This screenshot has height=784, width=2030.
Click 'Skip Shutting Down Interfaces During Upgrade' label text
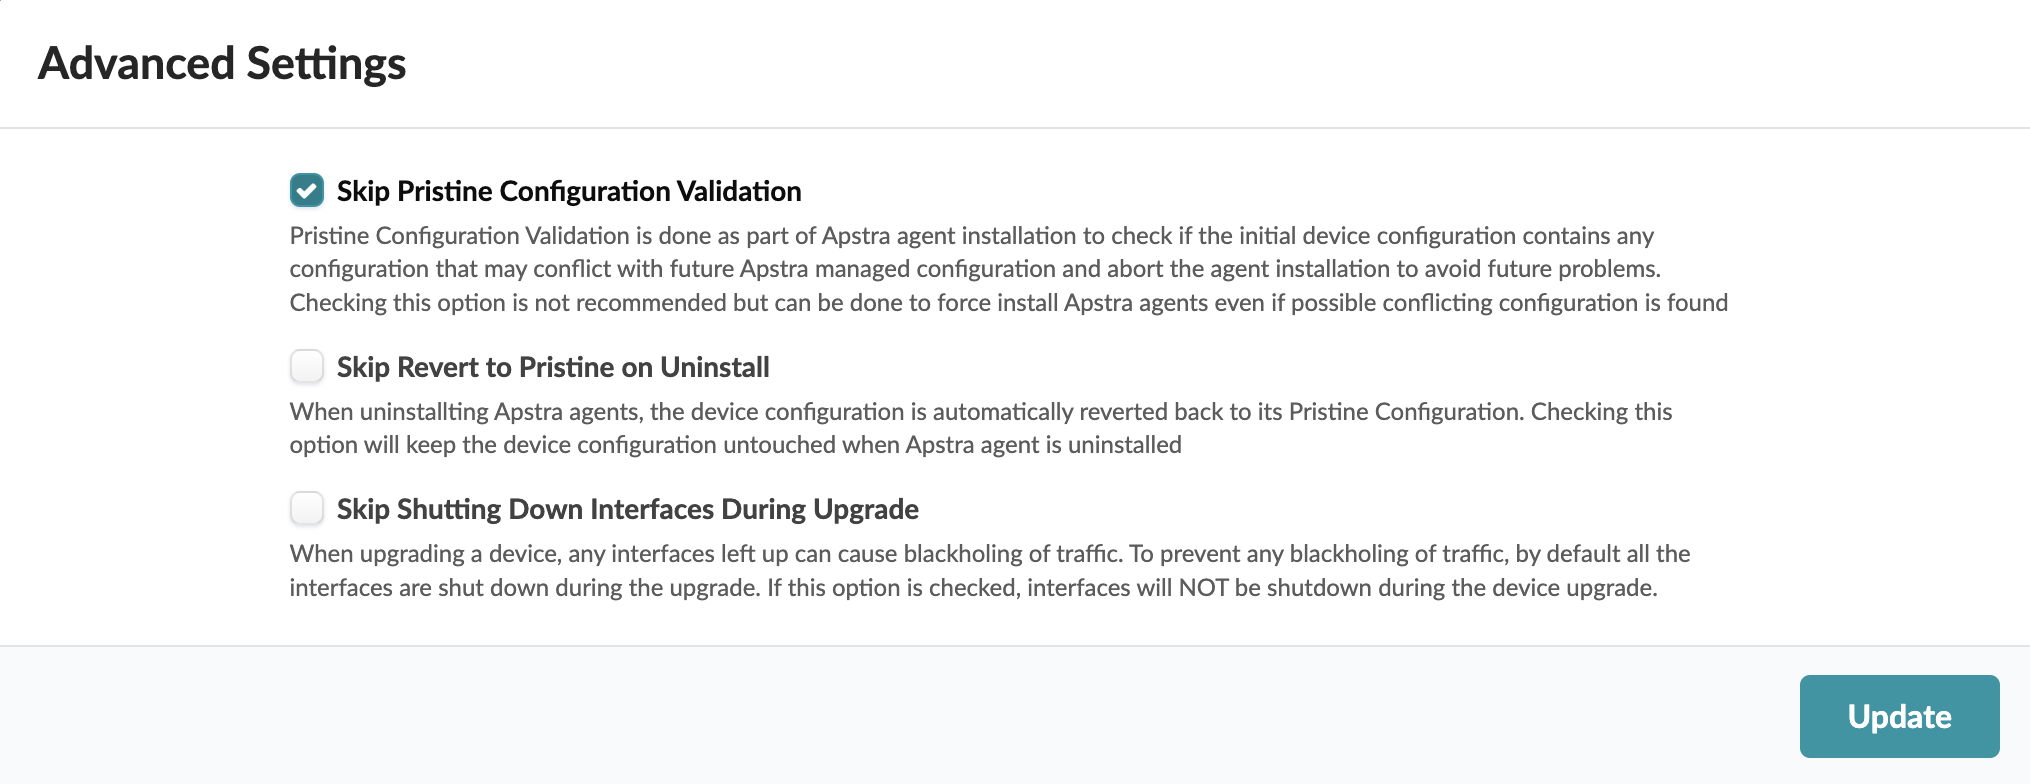coord(627,509)
